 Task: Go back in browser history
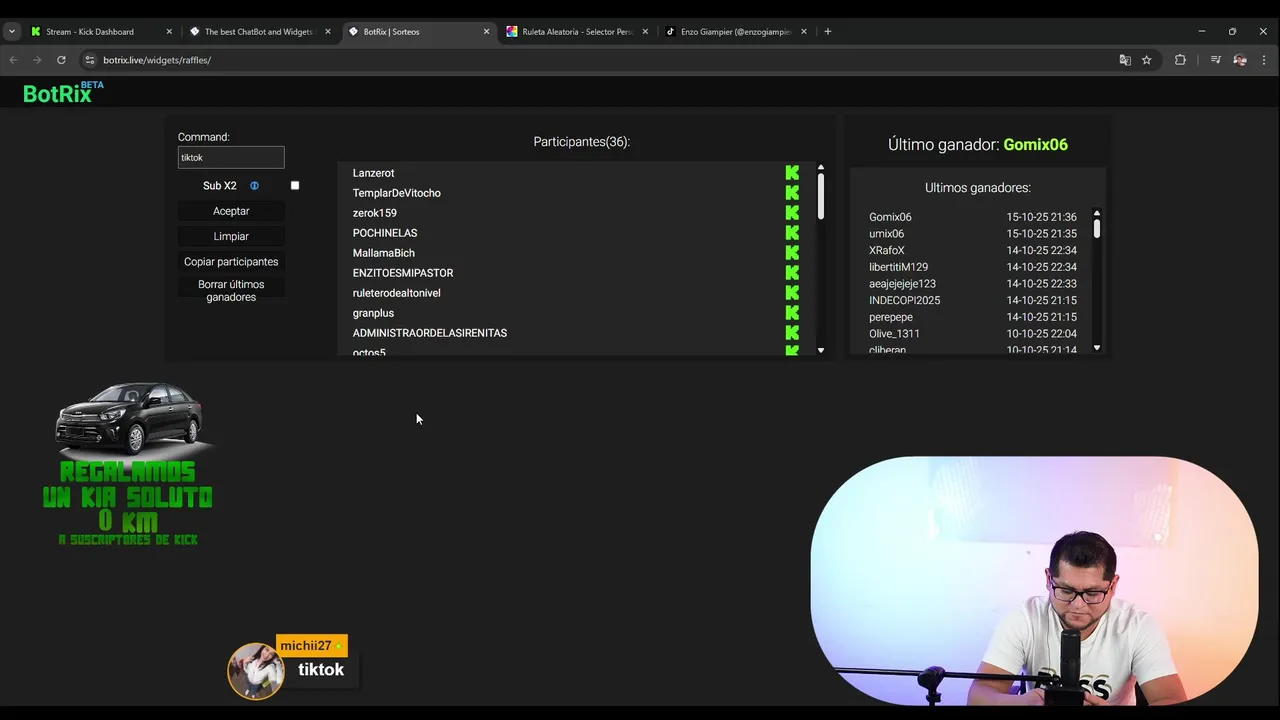(14, 60)
